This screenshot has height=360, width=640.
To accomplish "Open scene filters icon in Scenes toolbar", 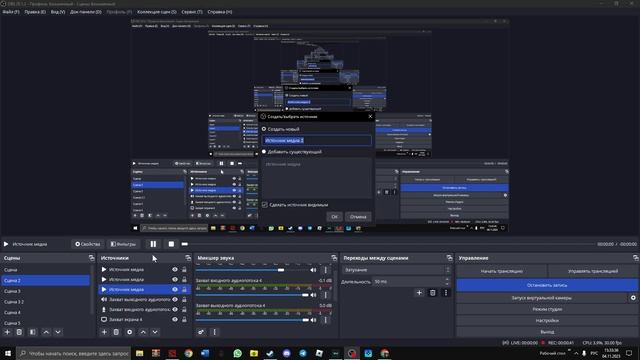I will tap(33, 332).
